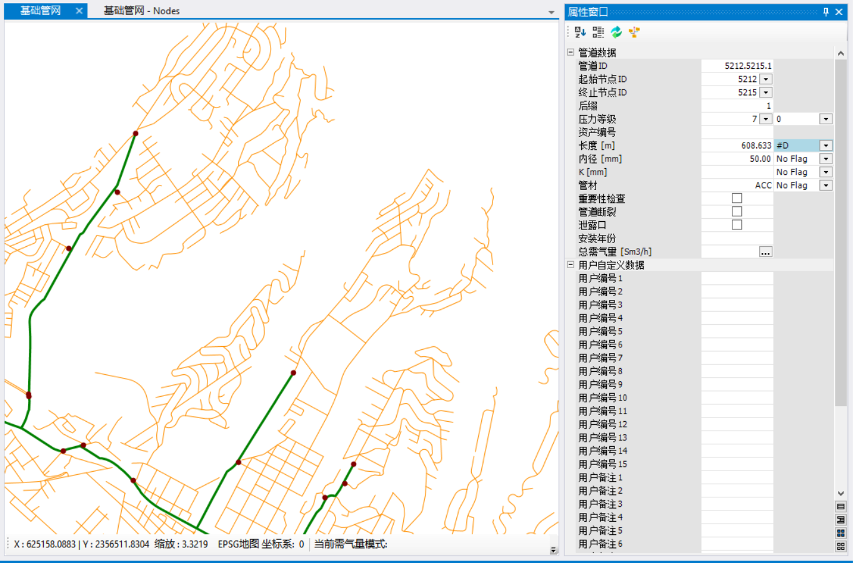Collapse the 管道数据 section
Viewport: 854px width, 564px height.
[x=571, y=52]
